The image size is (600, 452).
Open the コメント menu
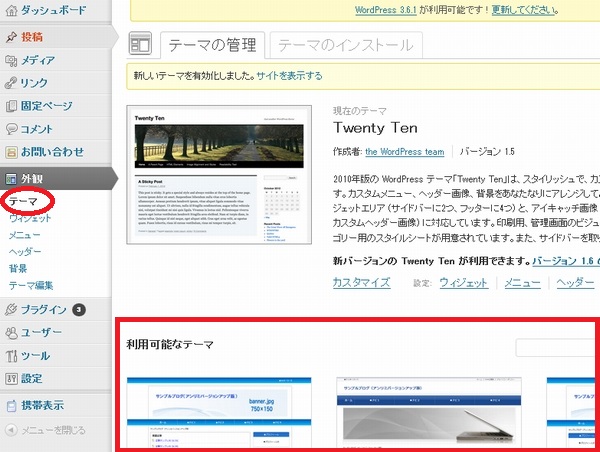[36, 129]
